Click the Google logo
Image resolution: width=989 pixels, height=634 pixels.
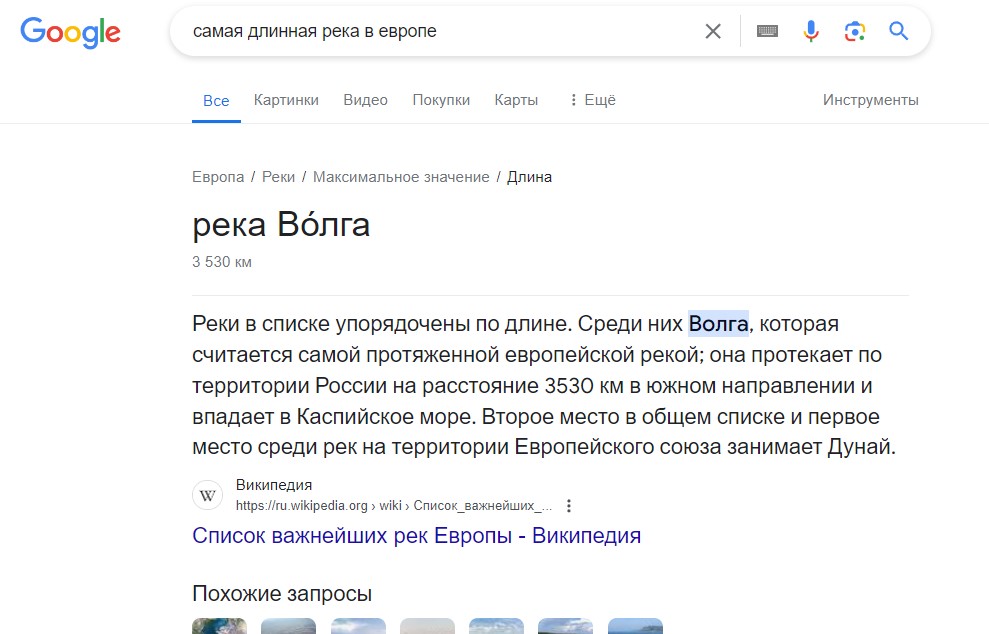pyautogui.click(x=70, y=32)
